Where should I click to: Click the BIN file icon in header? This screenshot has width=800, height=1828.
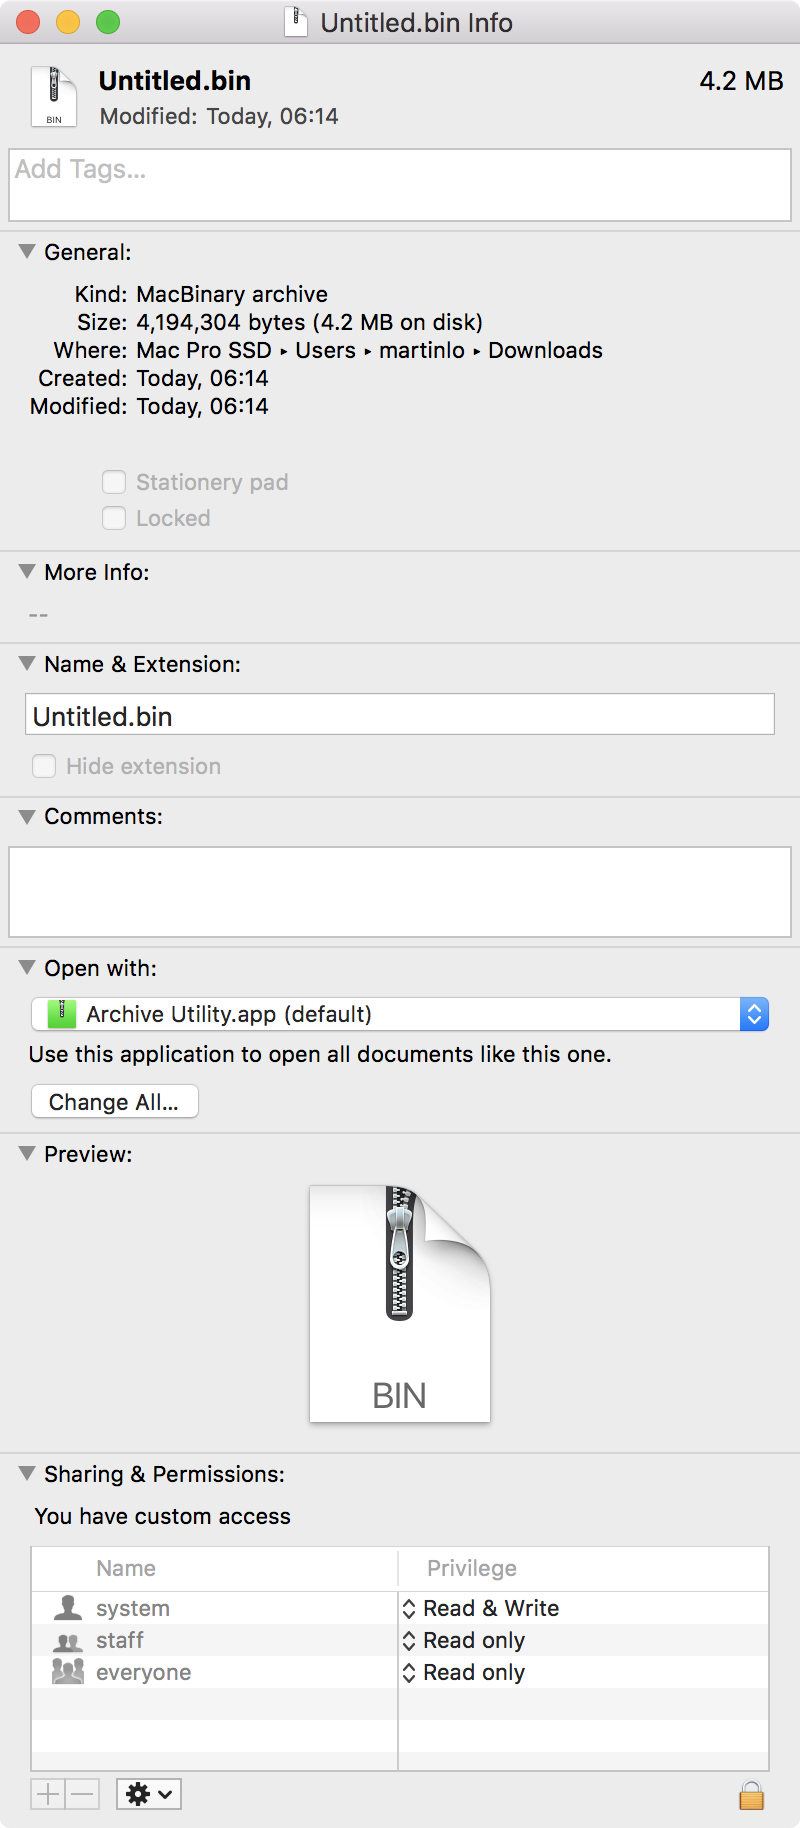[x=54, y=96]
